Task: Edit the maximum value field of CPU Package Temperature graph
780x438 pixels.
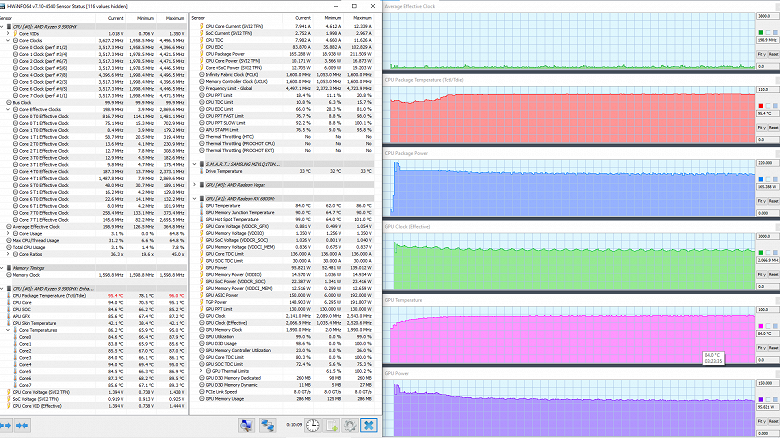Action: (x=768, y=89)
